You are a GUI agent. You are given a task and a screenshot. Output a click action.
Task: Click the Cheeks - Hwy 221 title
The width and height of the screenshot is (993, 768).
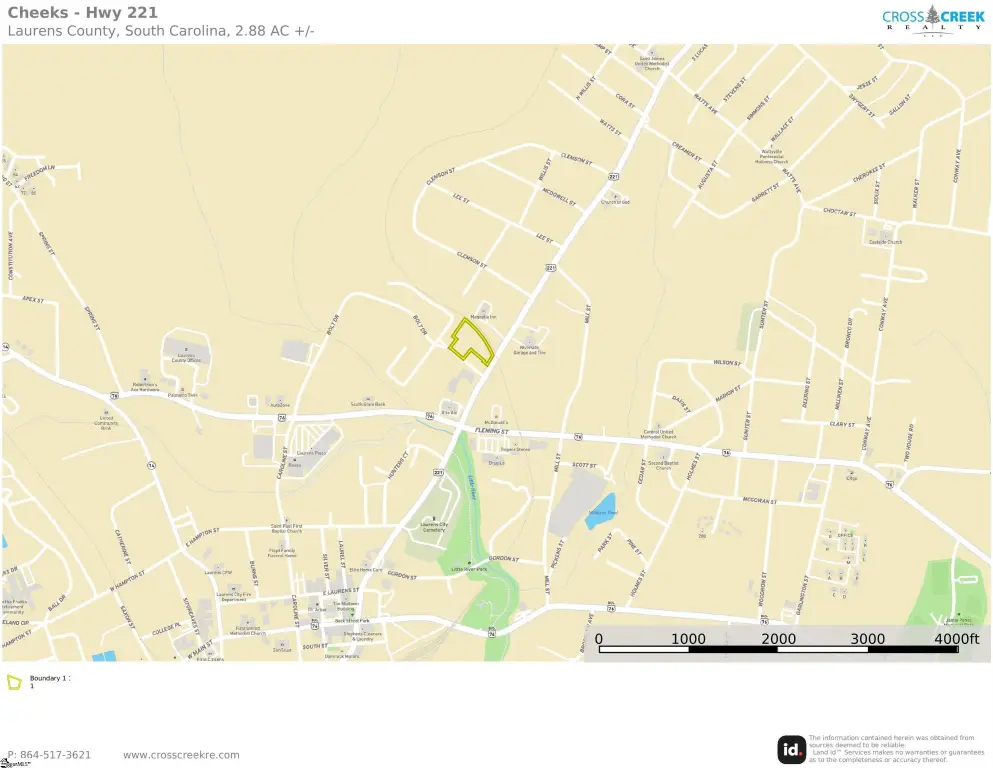(x=82, y=12)
